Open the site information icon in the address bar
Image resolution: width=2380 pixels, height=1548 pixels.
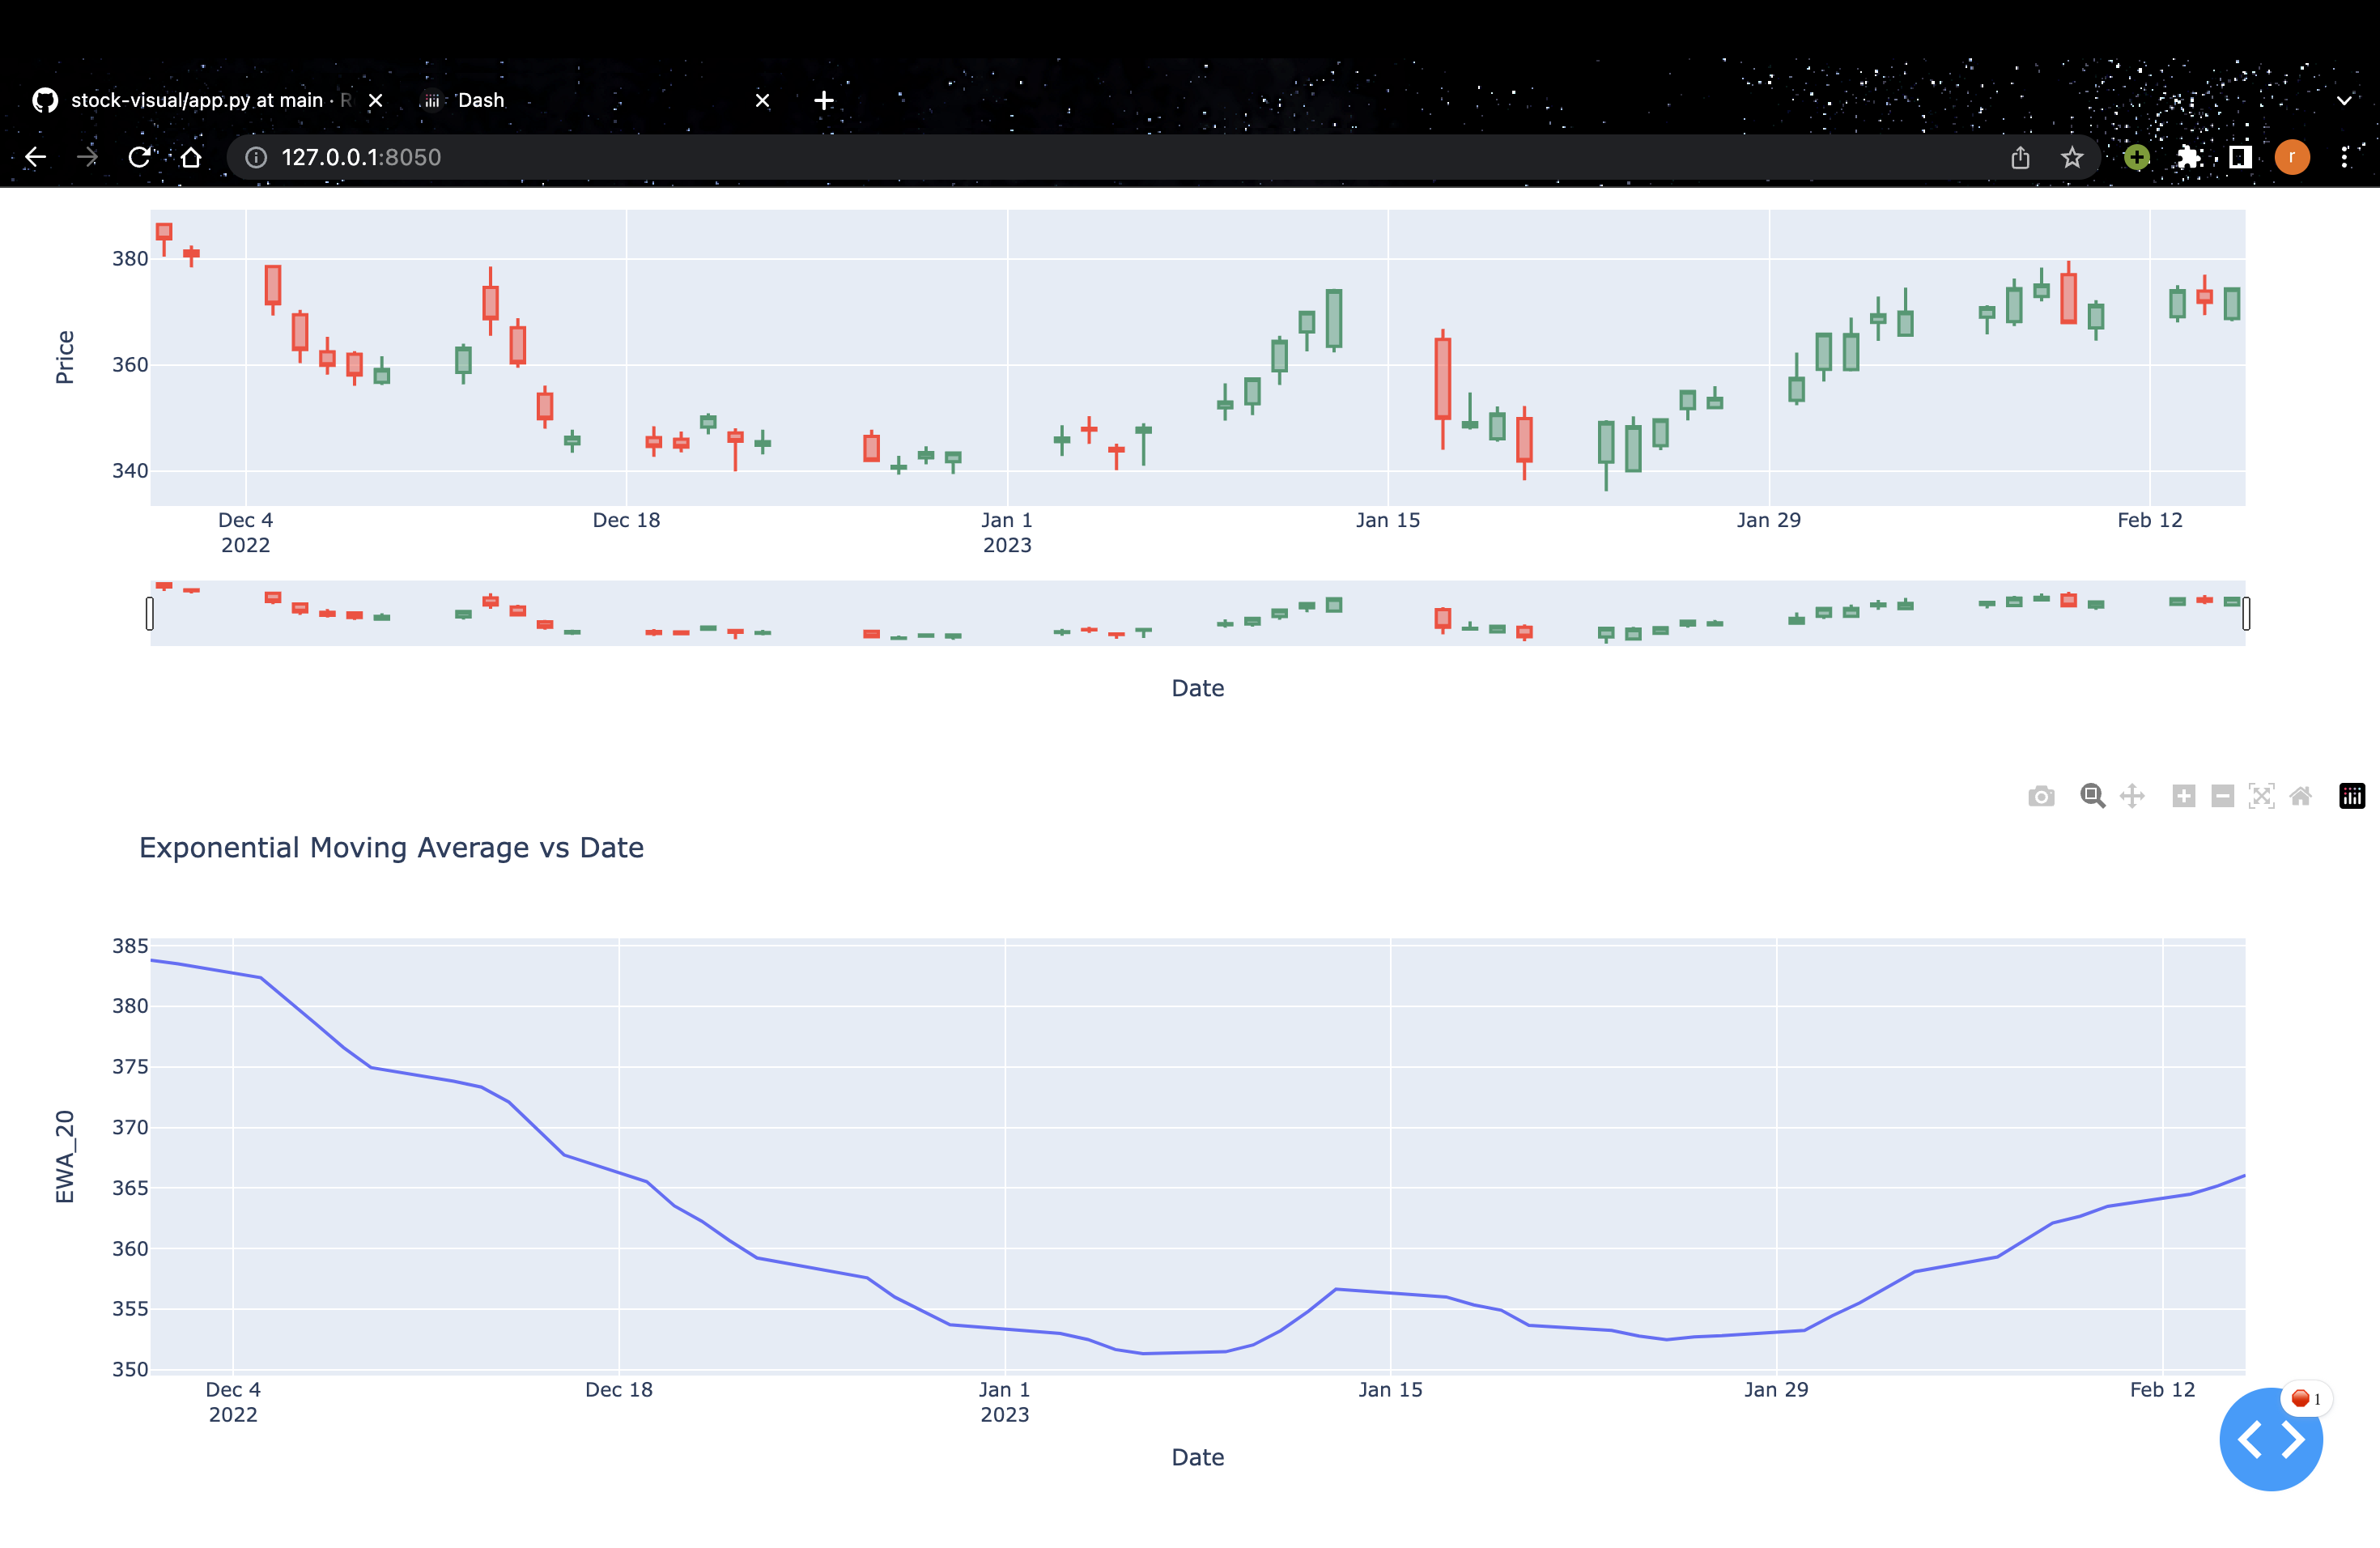click(256, 157)
